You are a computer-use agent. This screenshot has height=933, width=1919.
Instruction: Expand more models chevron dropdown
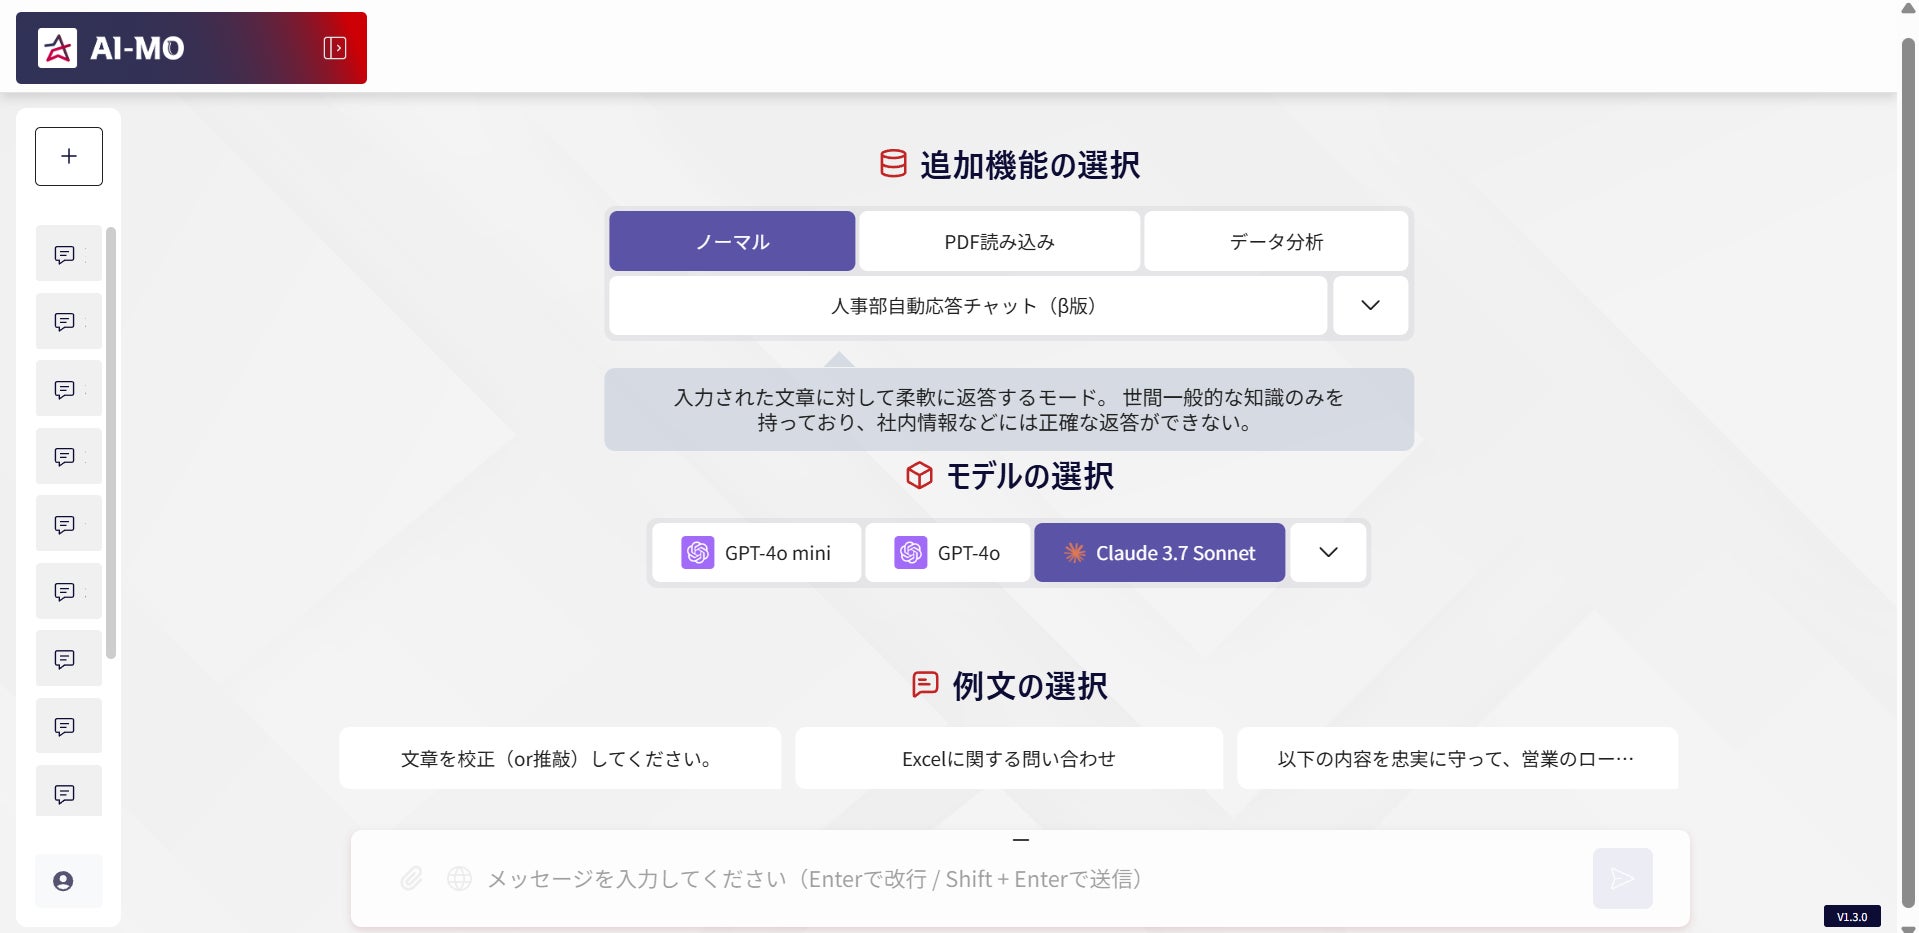[1328, 553]
